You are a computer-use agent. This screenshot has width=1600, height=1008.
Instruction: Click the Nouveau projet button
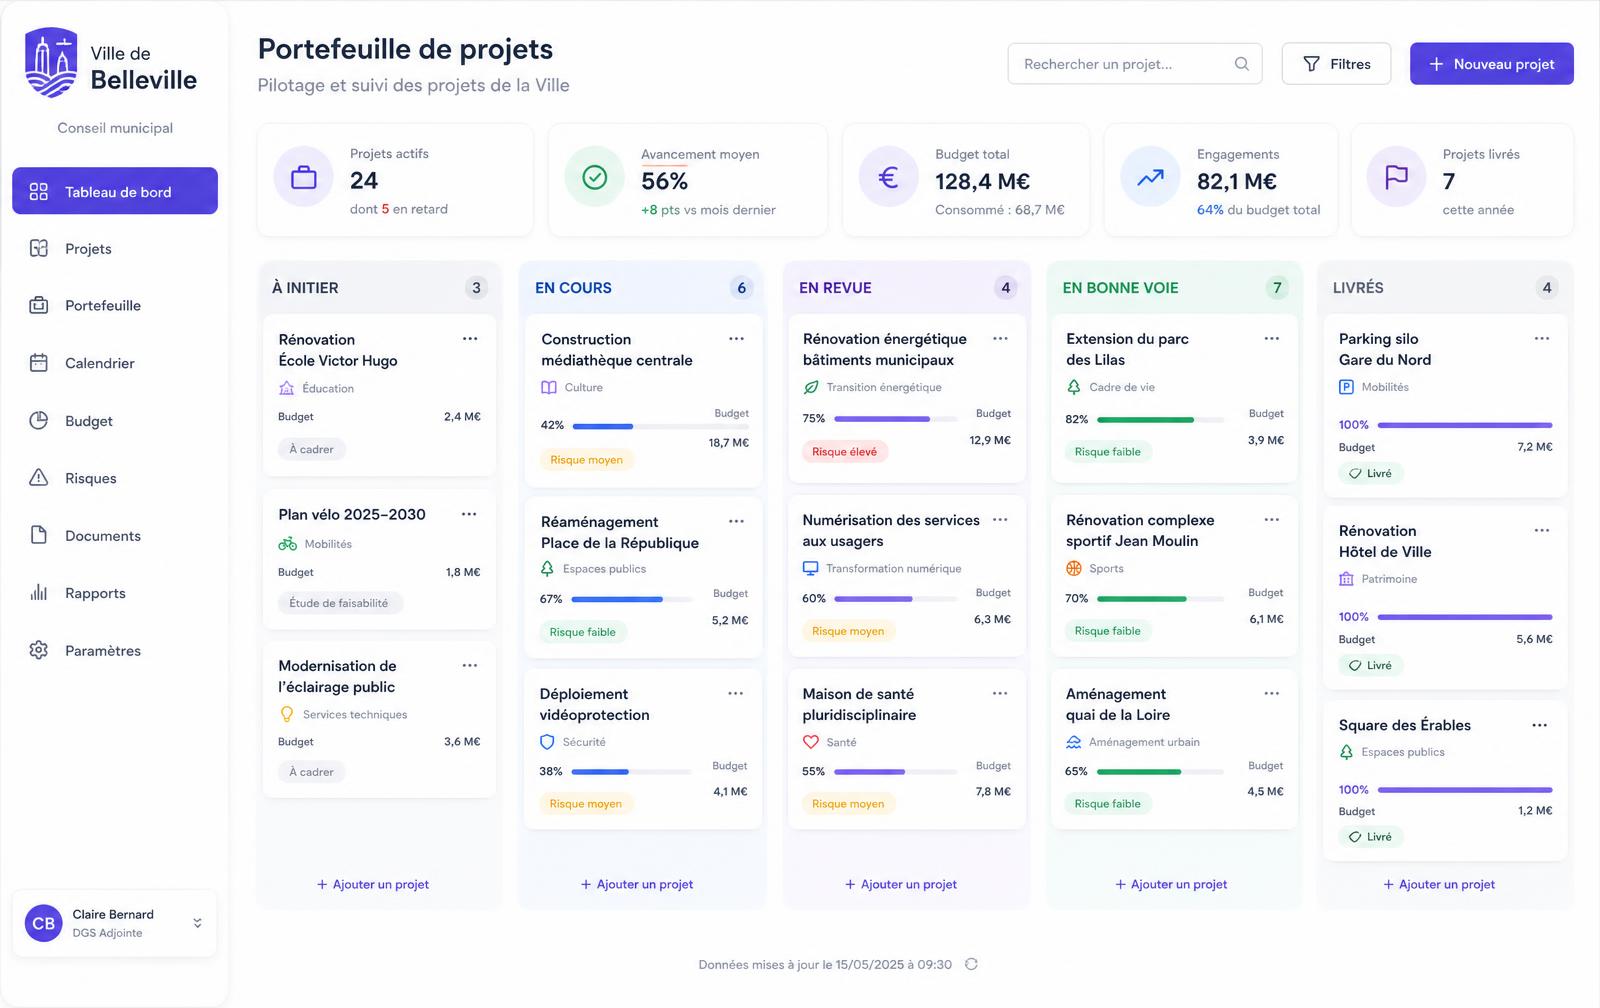[1492, 64]
